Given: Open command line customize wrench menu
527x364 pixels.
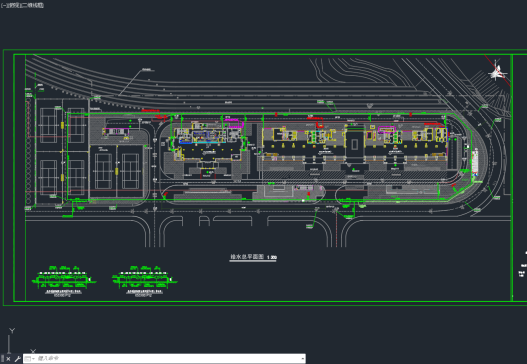Looking at the screenshot, I should tap(17, 359).
